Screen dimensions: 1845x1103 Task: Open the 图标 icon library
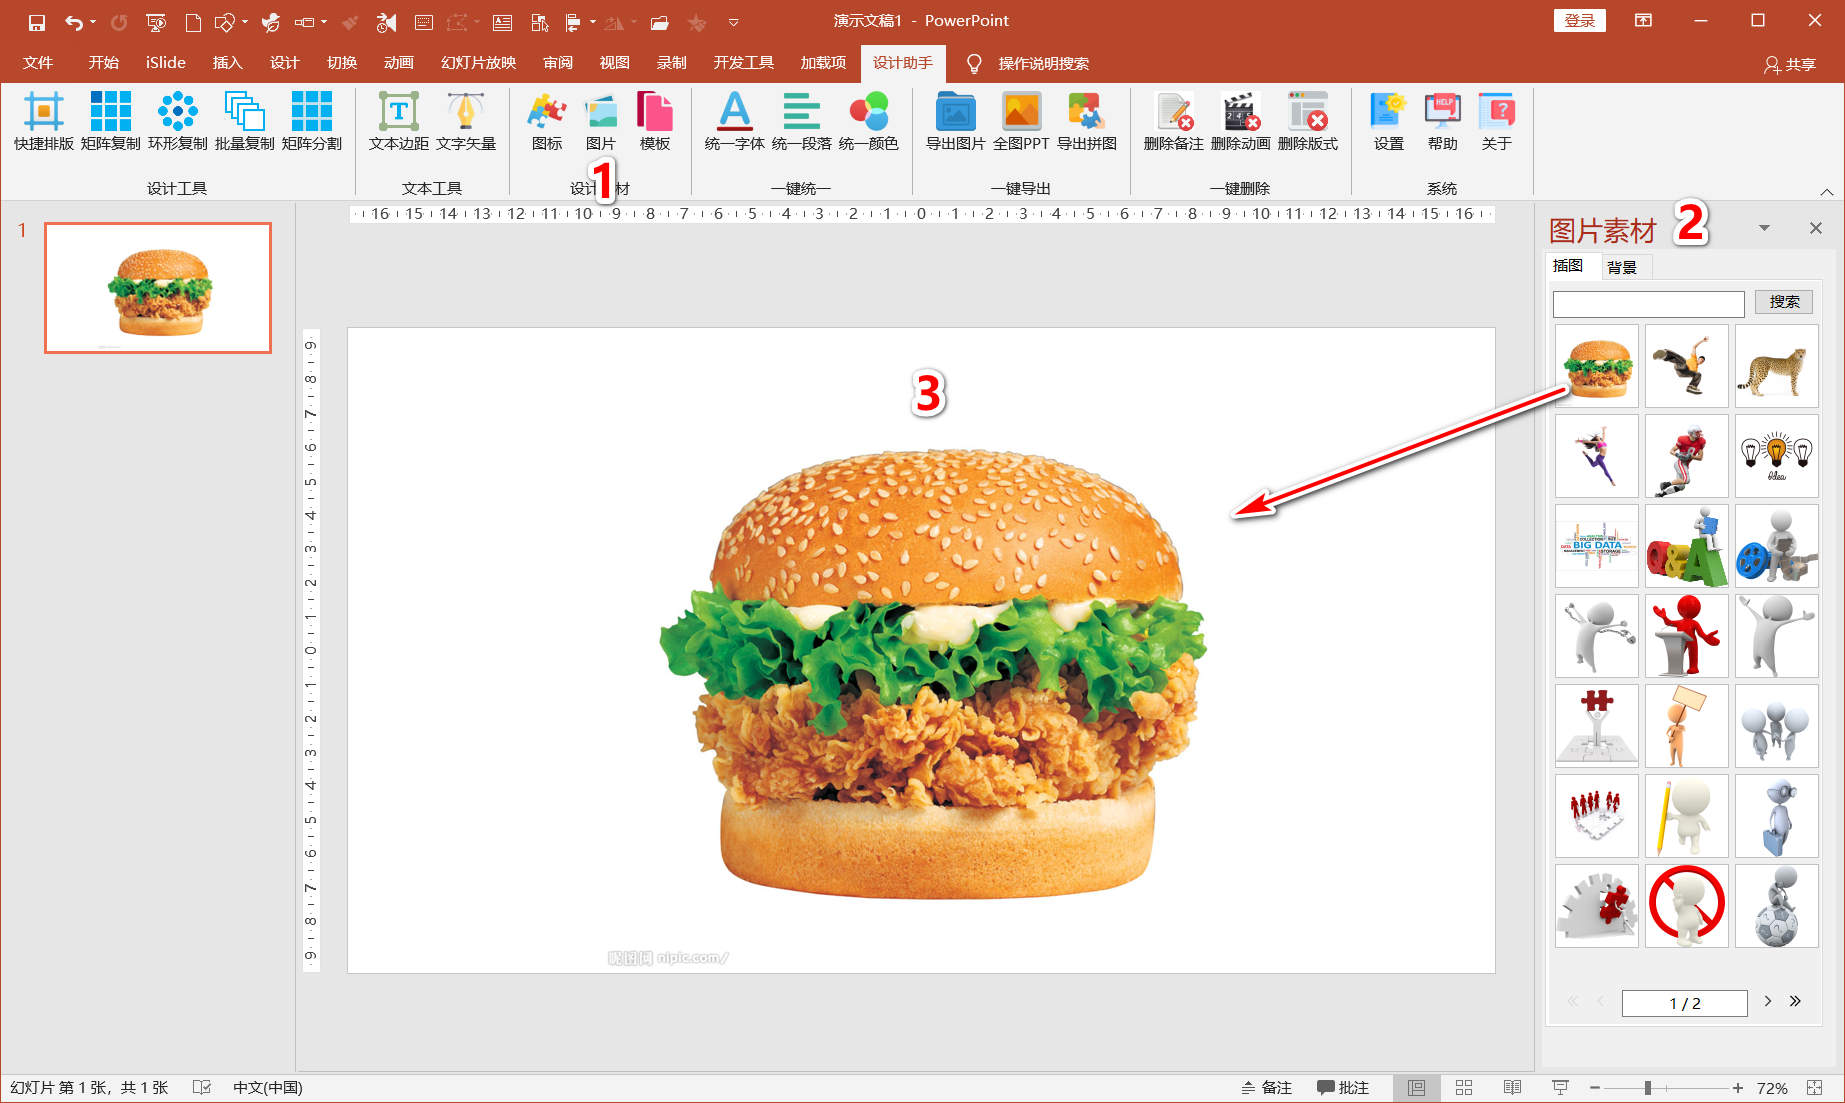547,121
